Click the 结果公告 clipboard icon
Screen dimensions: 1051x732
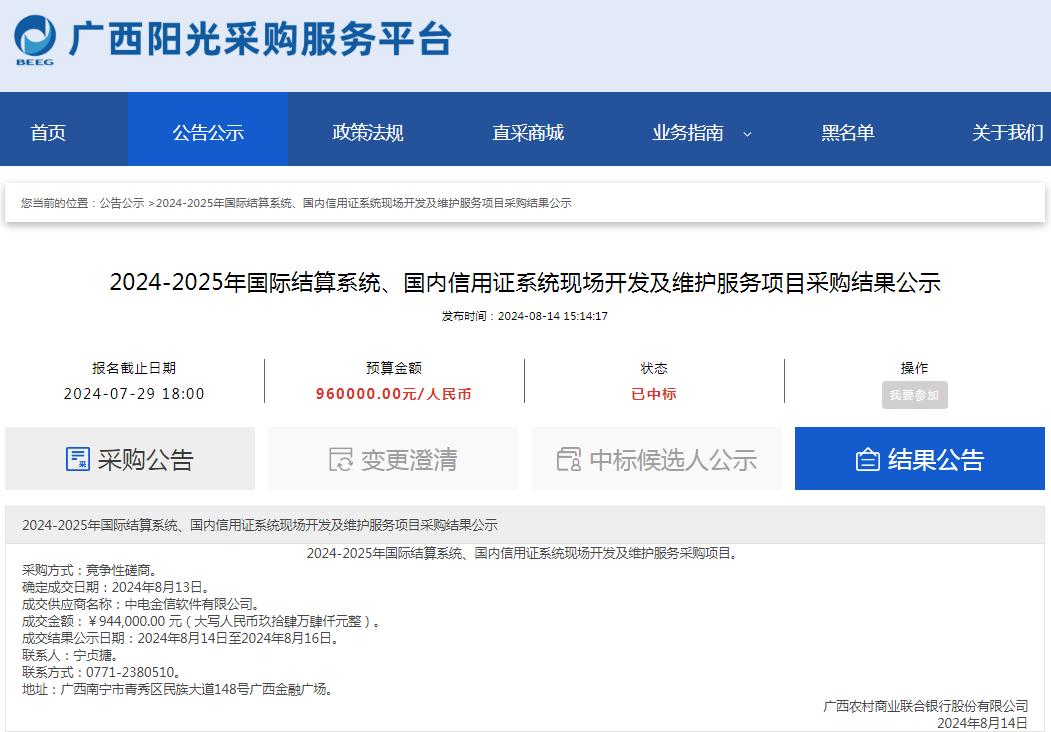tap(868, 460)
